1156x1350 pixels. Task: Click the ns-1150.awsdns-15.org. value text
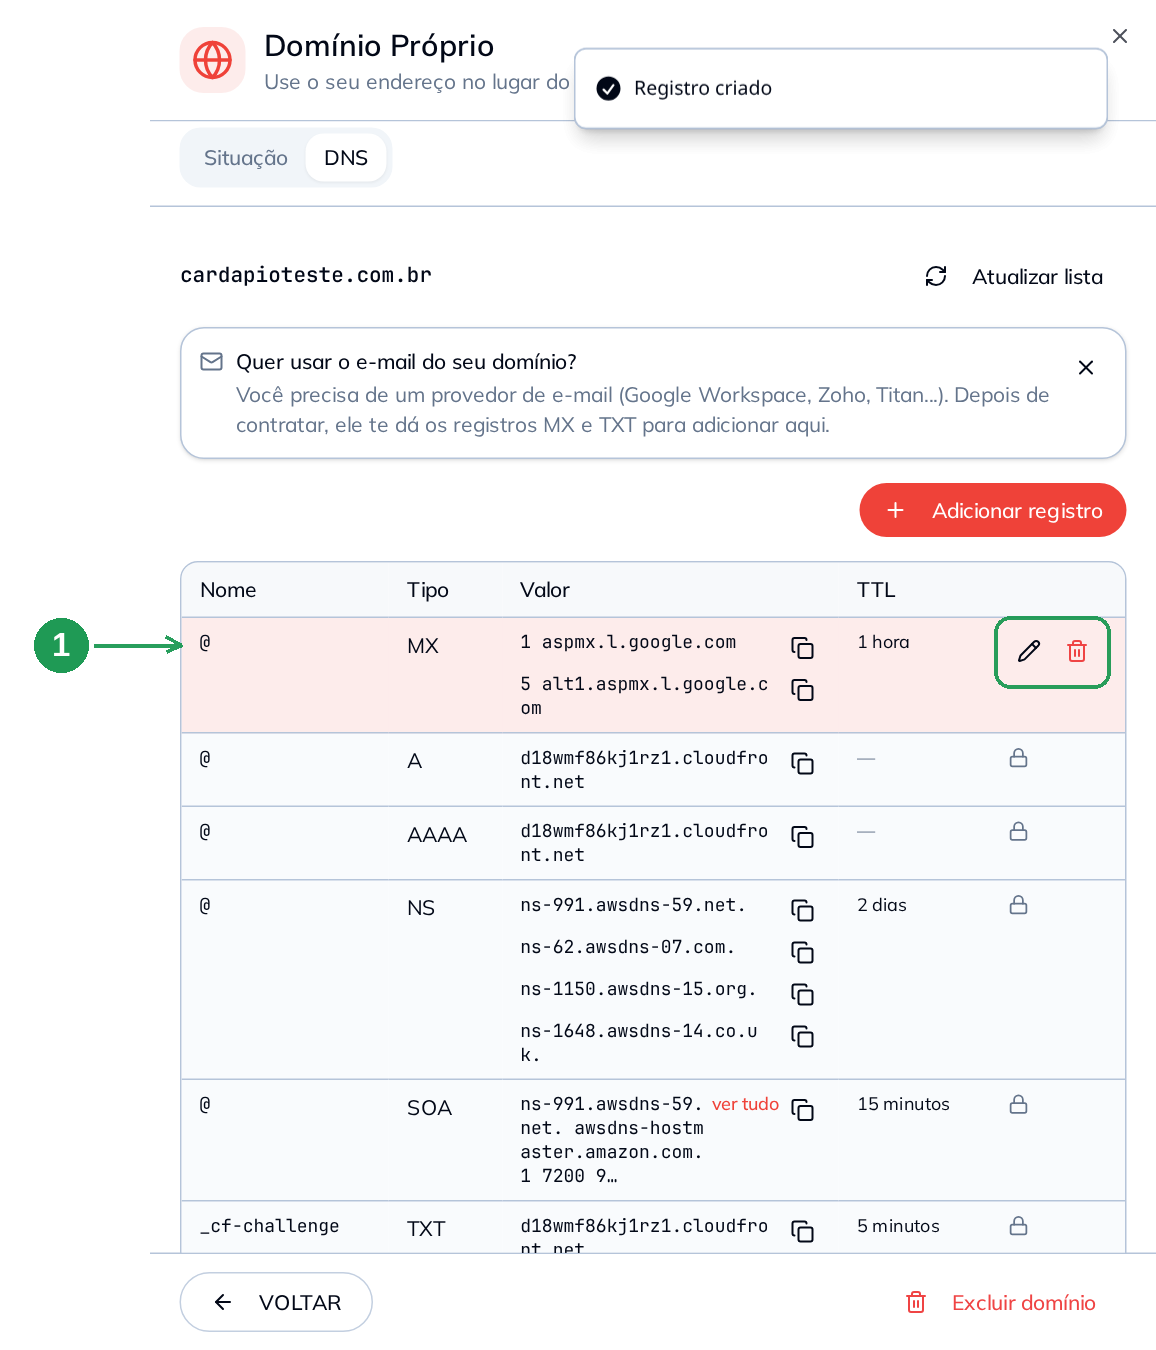(x=638, y=989)
